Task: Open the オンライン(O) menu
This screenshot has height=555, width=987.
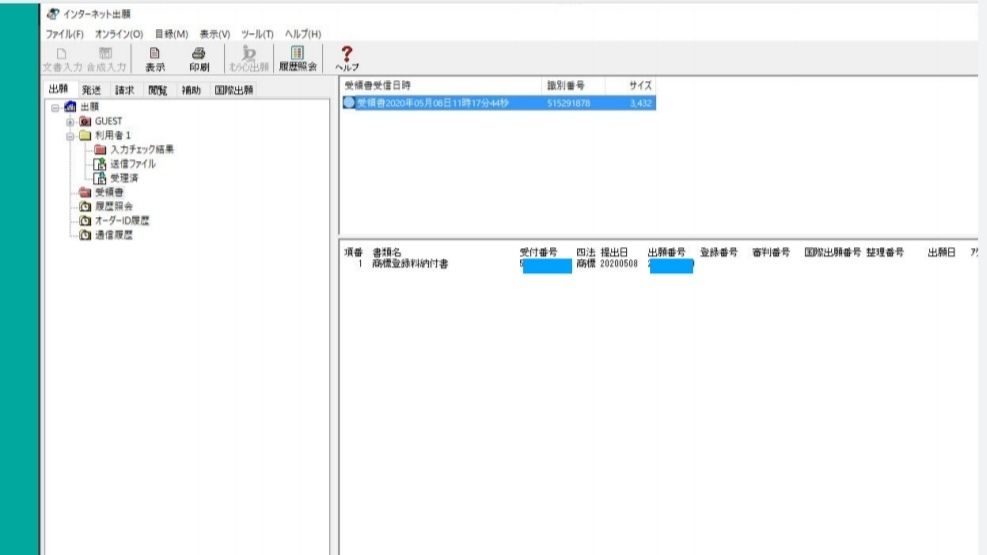Action: tap(119, 34)
